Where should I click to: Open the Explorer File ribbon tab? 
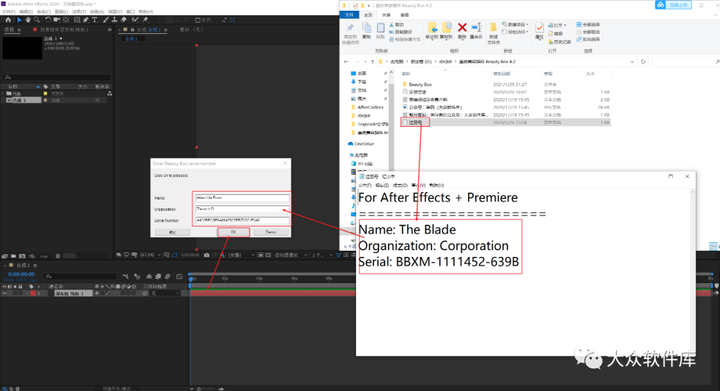[x=349, y=15]
